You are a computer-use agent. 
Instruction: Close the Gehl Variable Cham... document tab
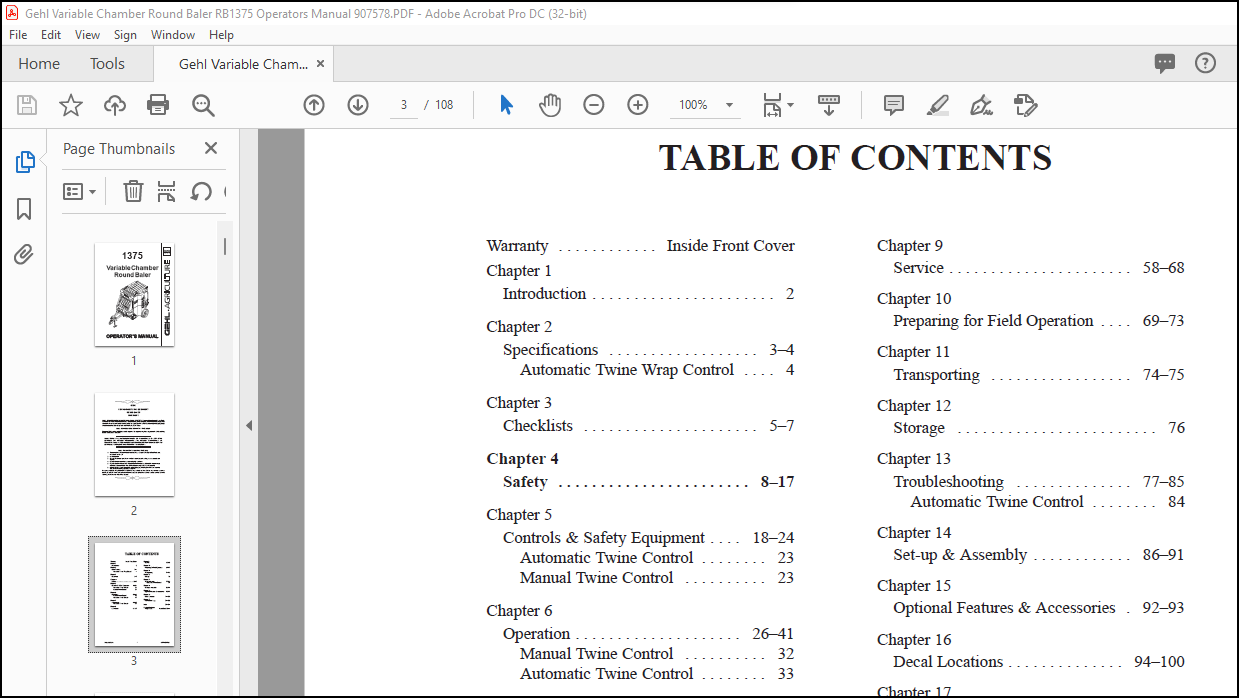(x=320, y=64)
